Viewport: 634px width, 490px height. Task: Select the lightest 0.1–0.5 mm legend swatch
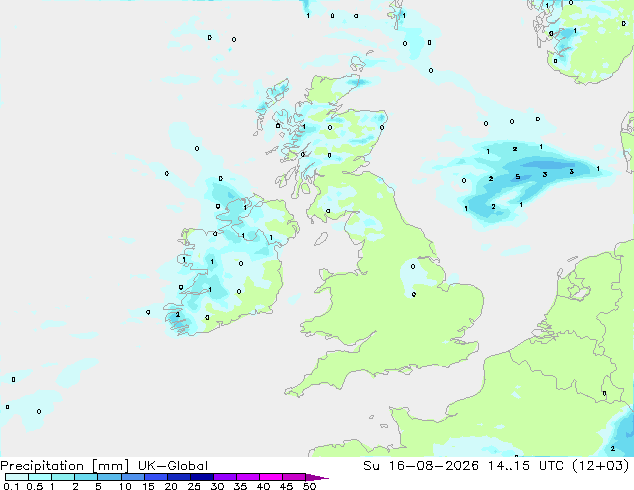17,477
